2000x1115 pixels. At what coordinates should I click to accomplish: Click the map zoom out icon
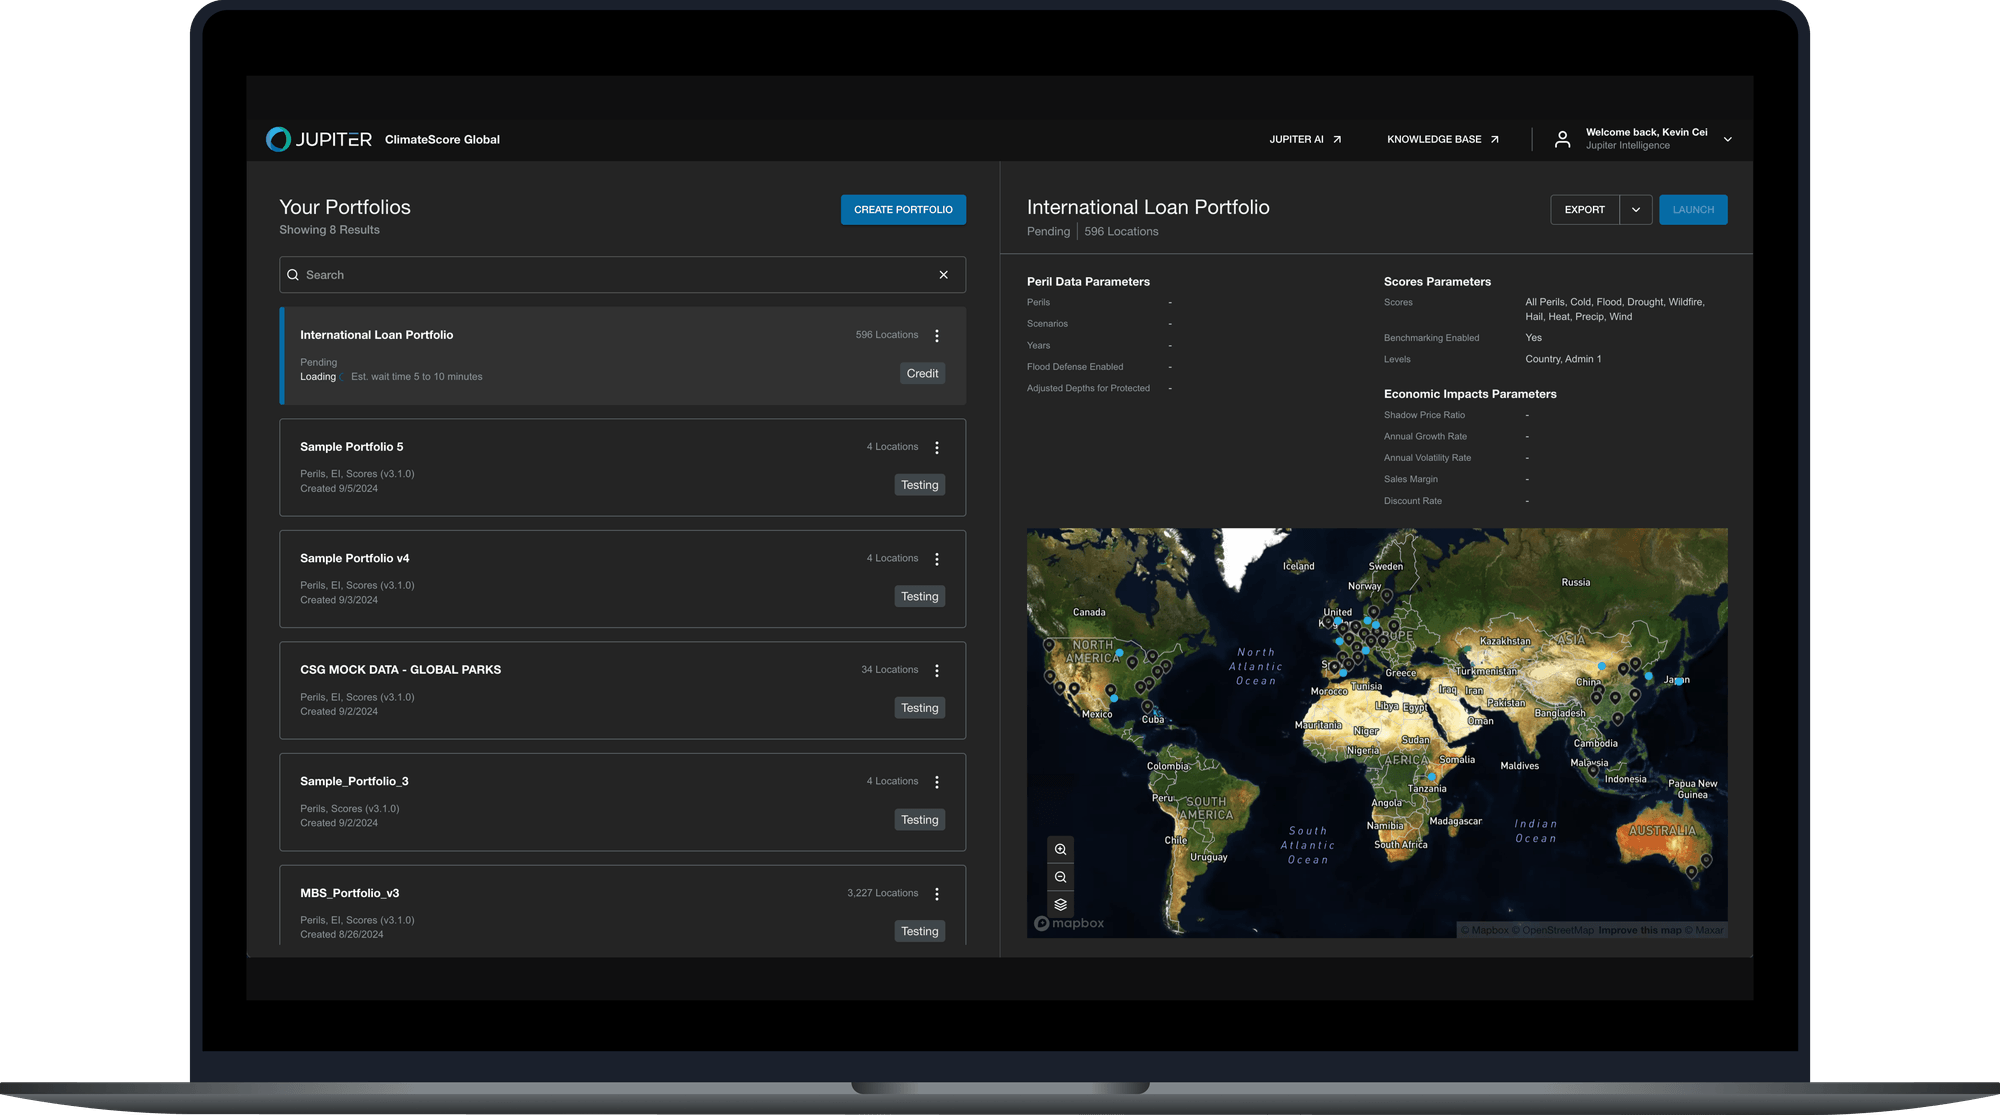(x=1060, y=877)
